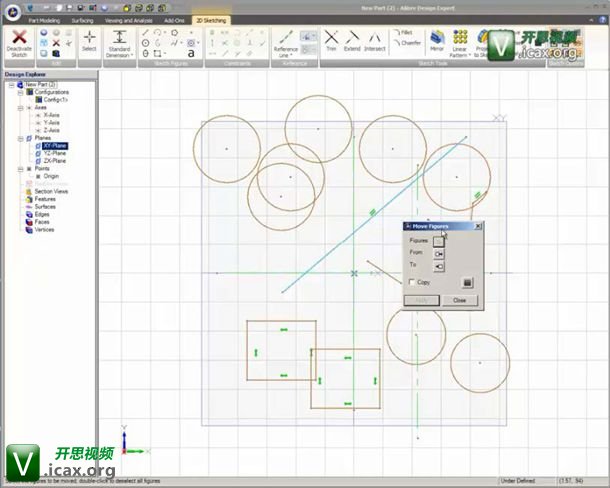Image resolution: width=610 pixels, height=488 pixels.
Task: Activate the Select tool in ribbon
Action: (89, 41)
